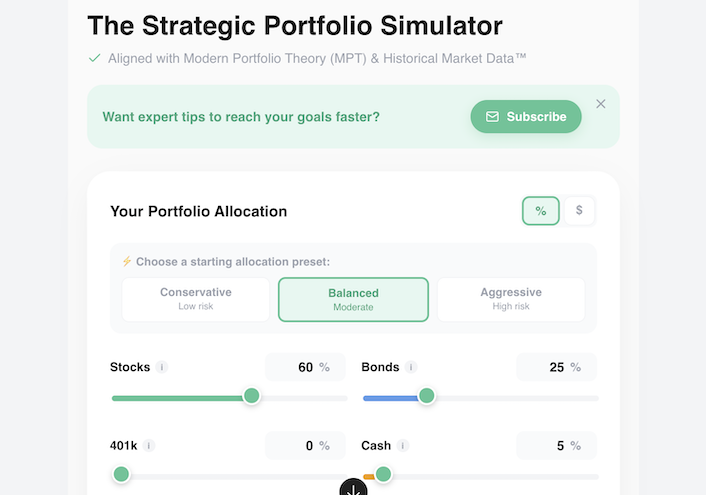Click the Bonds info icon
The width and height of the screenshot is (706, 495).
click(411, 367)
